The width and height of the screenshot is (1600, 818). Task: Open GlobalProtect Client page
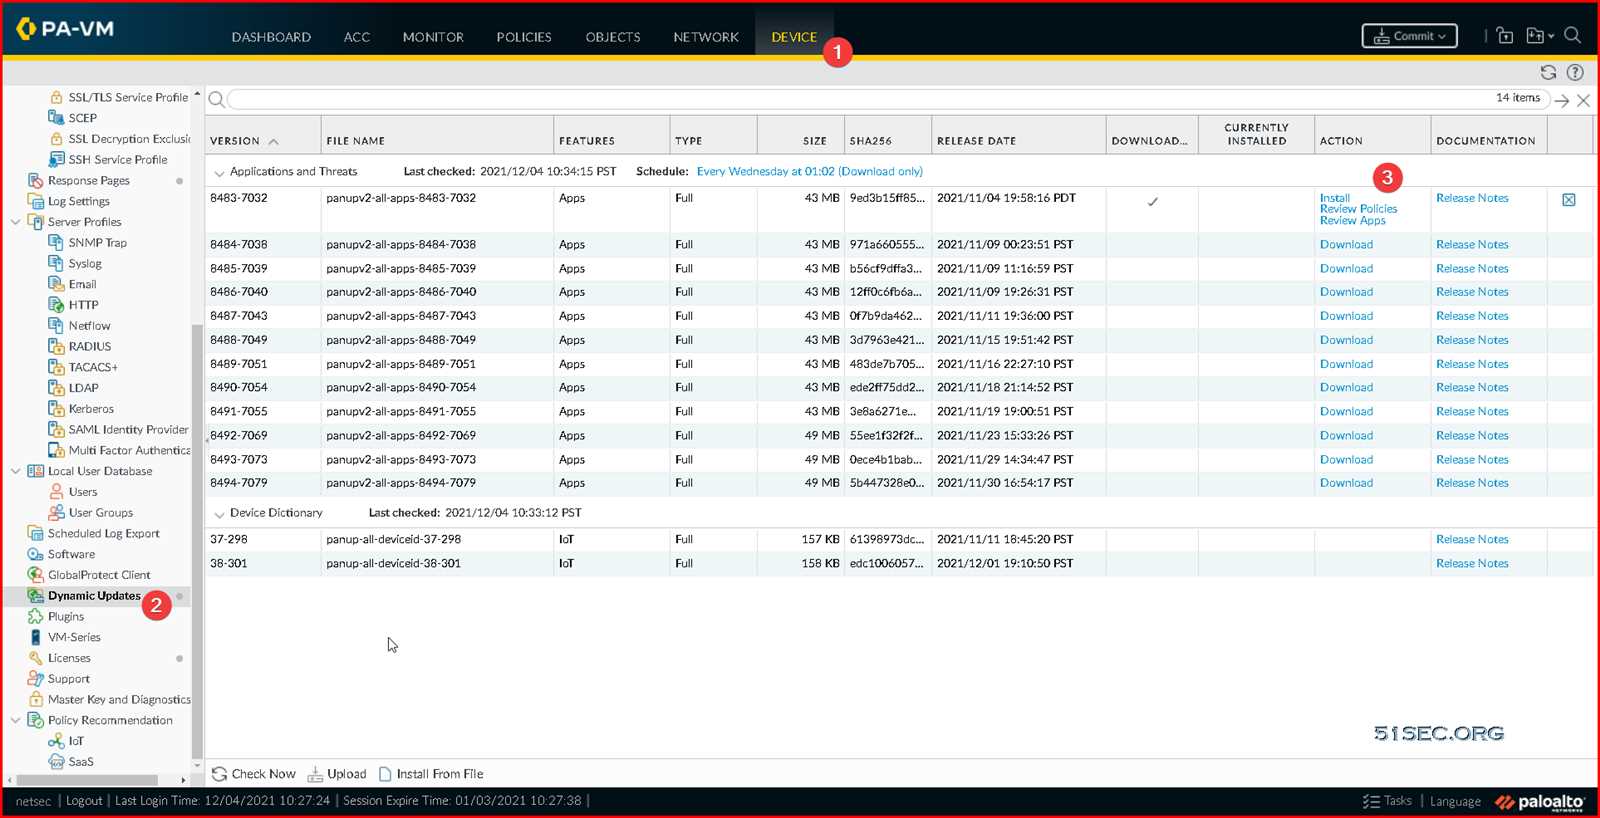coord(99,575)
